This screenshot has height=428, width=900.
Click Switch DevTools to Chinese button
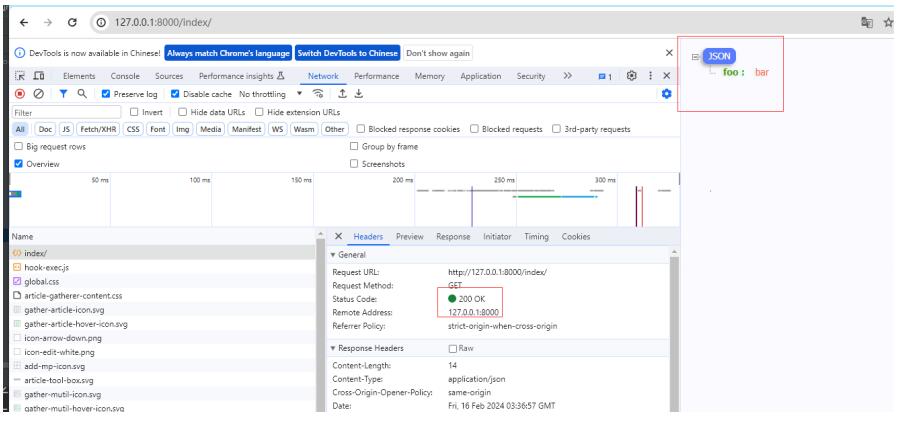point(348,52)
